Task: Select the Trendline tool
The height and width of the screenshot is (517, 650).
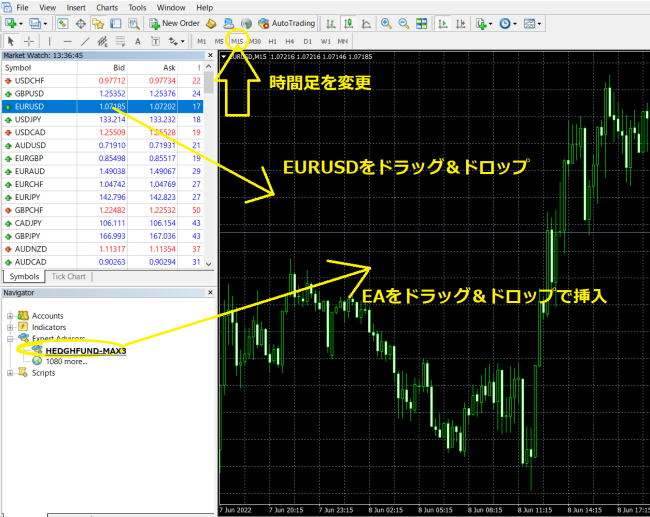Action: click(x=85, y=41)
